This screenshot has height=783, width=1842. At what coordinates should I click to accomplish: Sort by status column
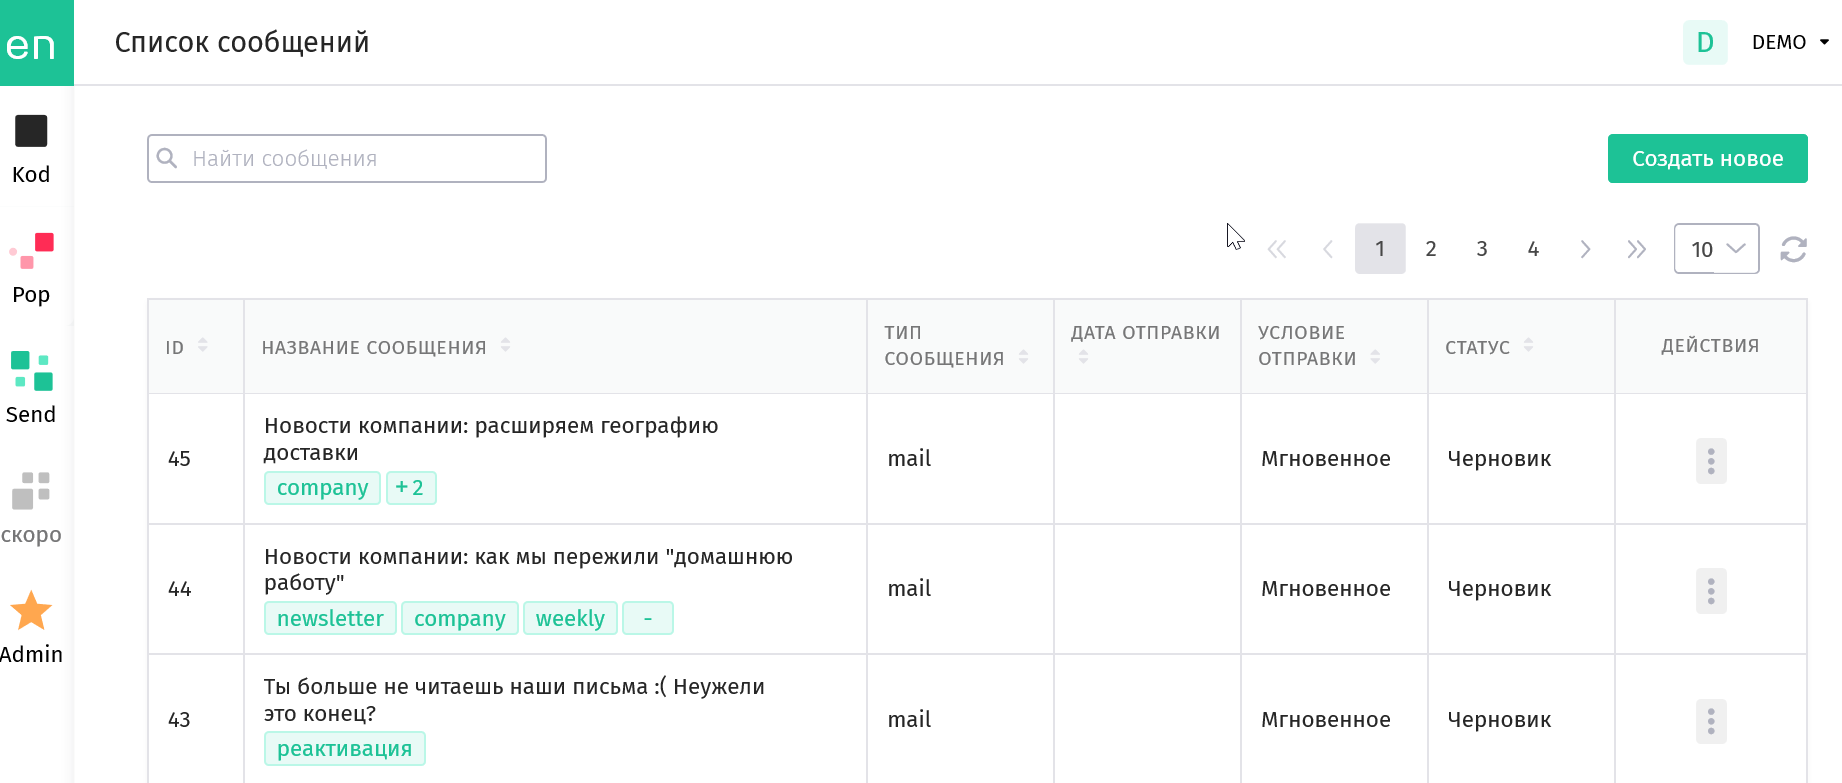1528,345
